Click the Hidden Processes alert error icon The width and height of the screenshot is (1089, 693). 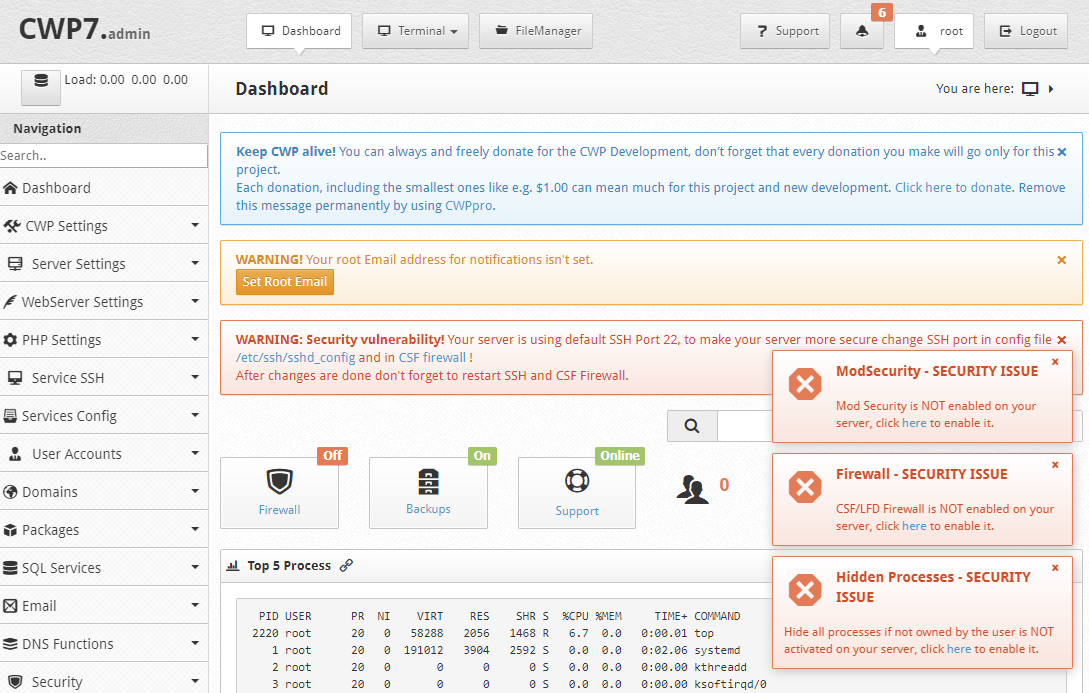(805, 590)
